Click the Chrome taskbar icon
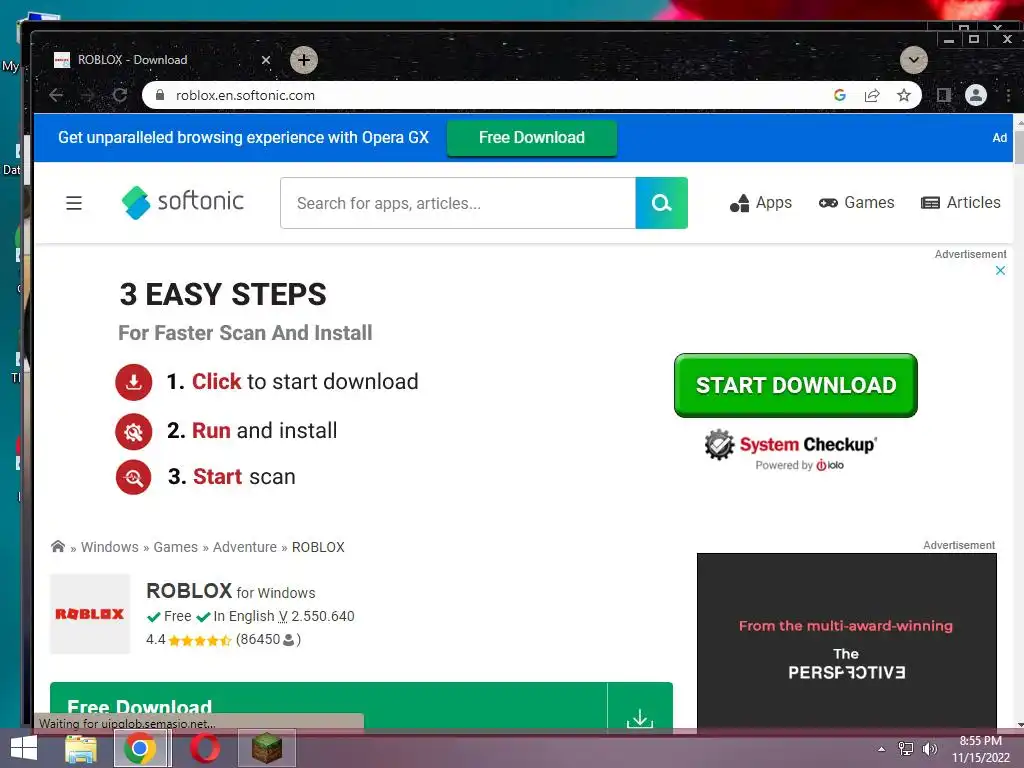 tap(140, 748)
